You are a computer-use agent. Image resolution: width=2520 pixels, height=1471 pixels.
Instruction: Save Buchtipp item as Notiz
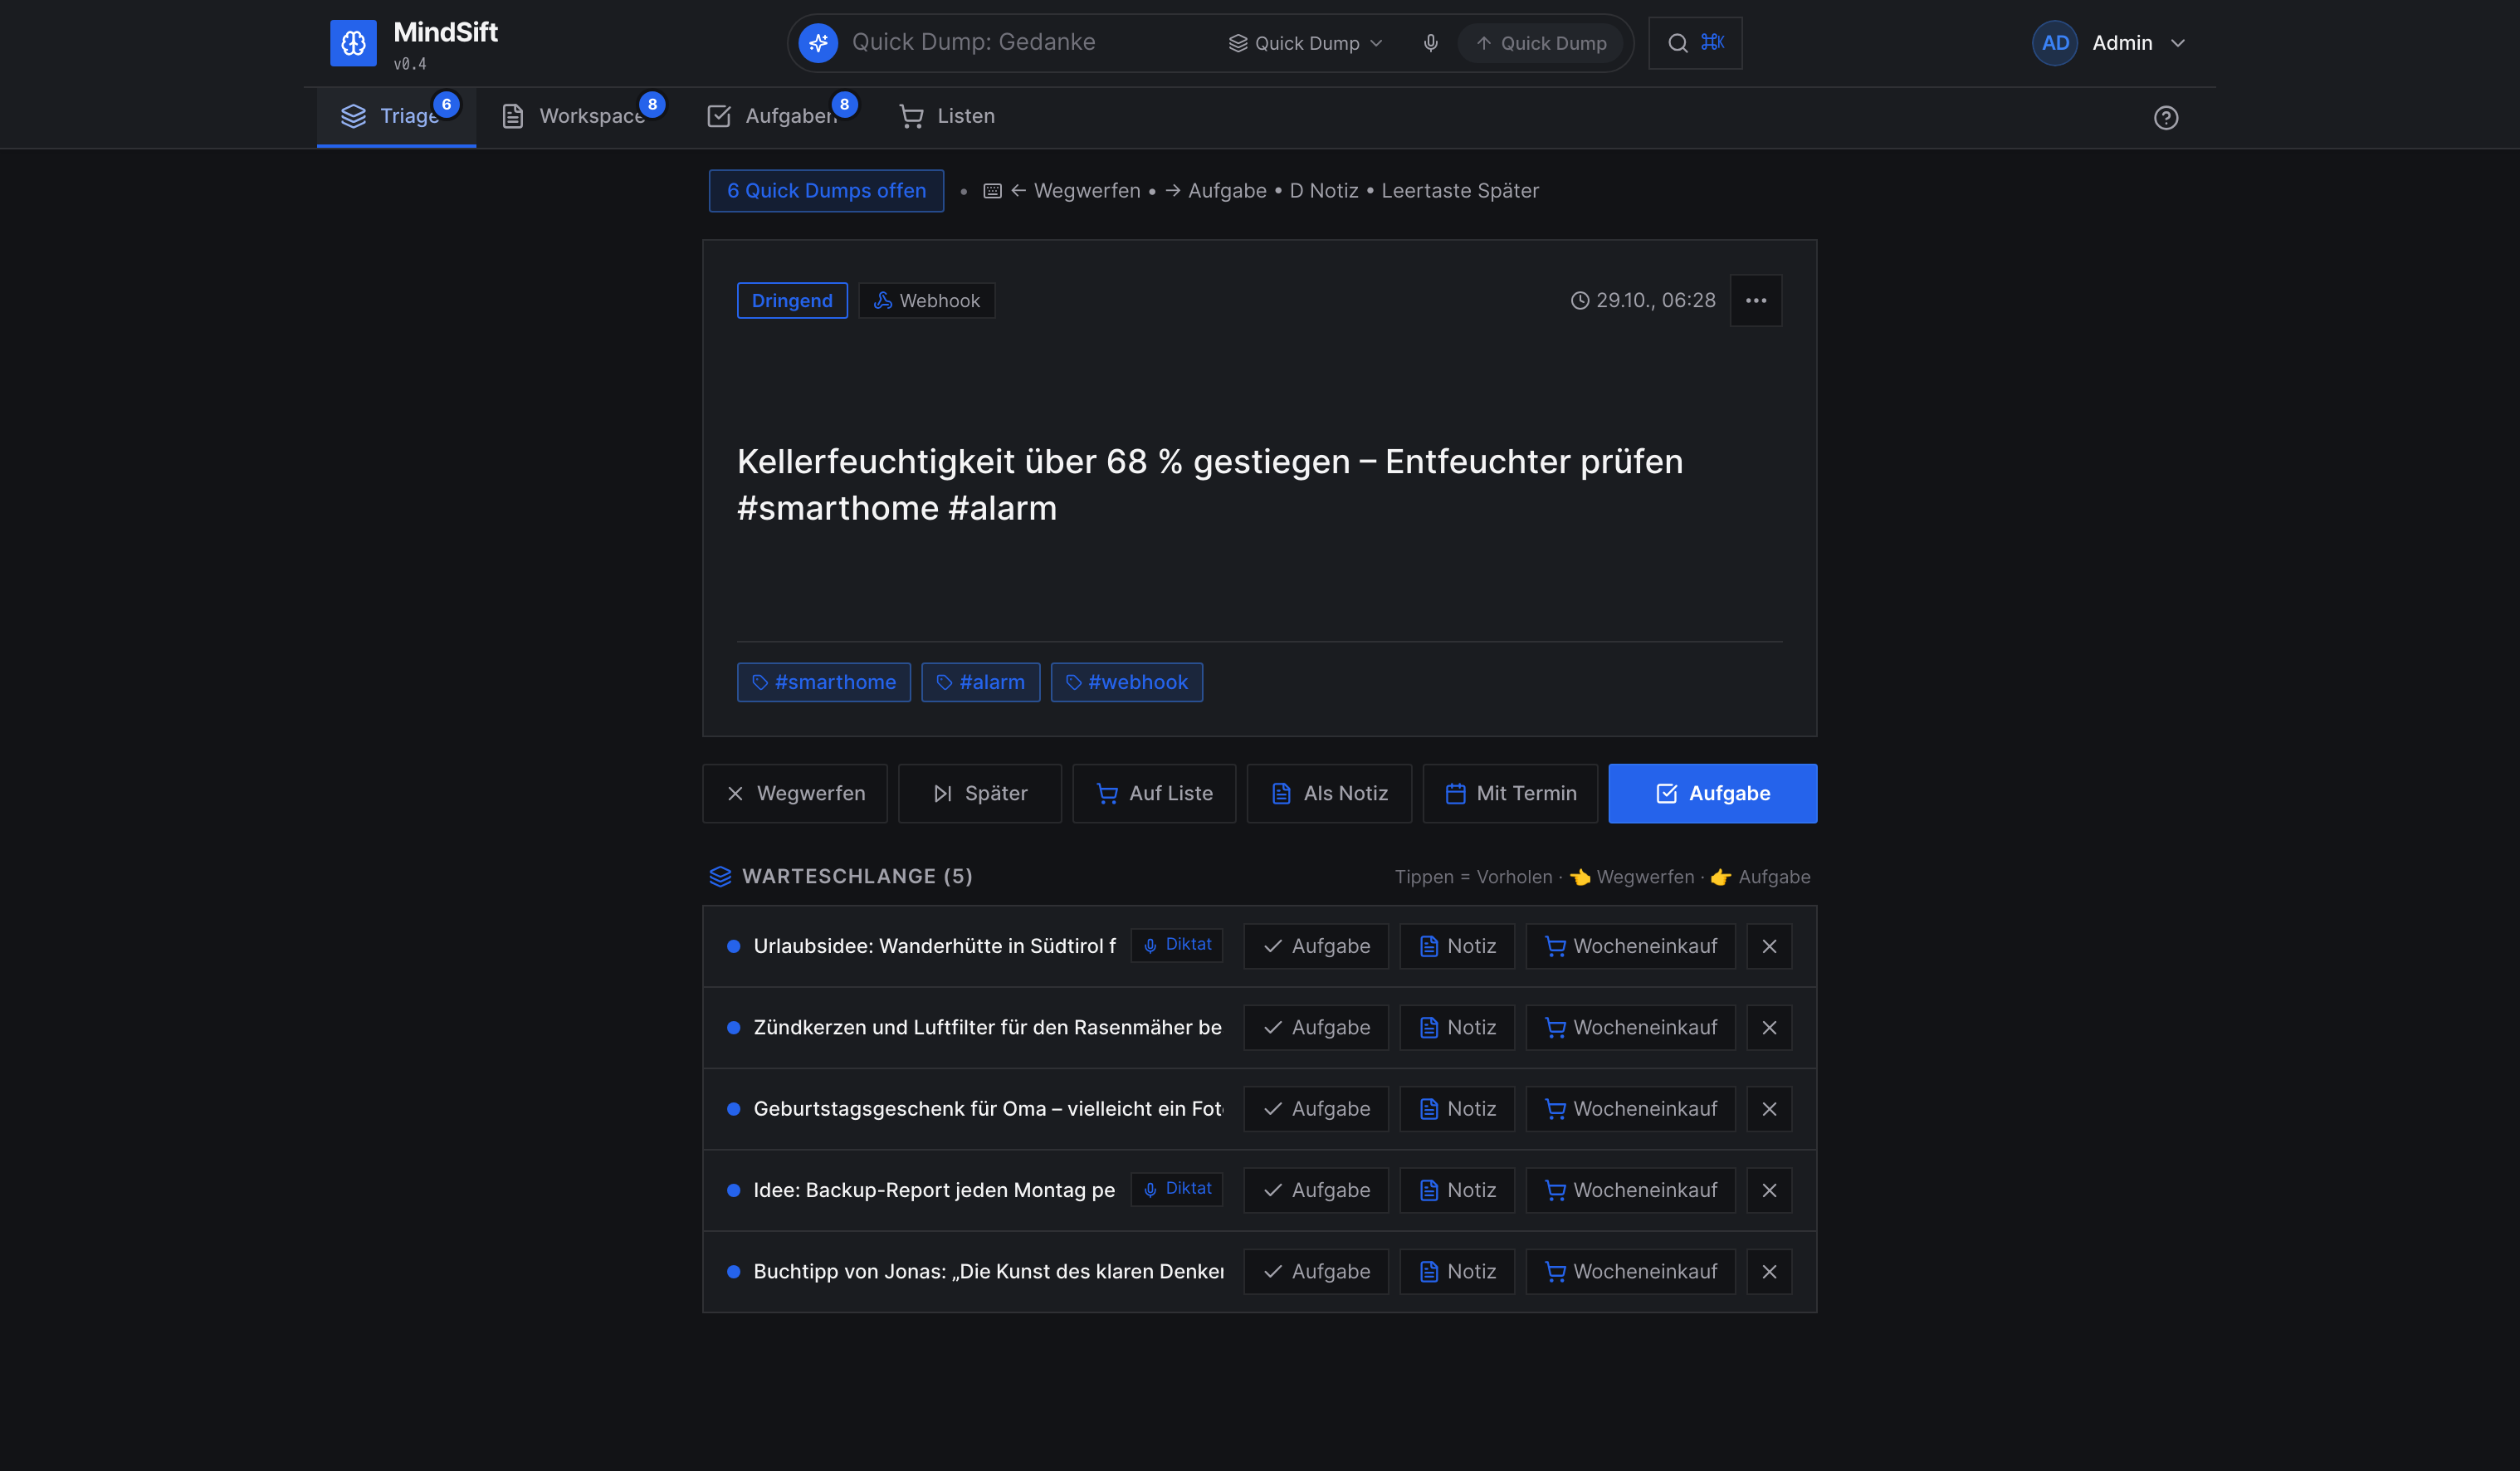pyautogui.click(x=1457, y=1272)
